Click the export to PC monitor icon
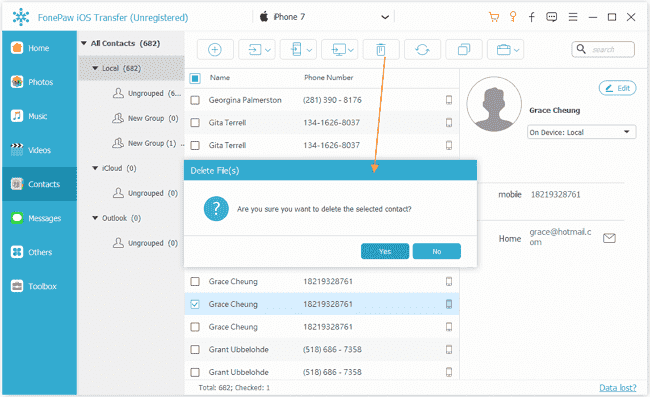 tap(339, 50)
